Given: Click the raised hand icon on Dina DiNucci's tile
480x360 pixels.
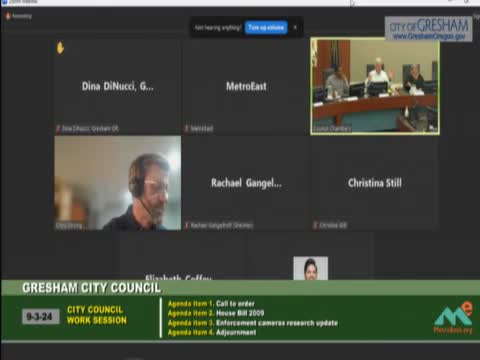Looking at the screenshot, I should pos(60,48).
